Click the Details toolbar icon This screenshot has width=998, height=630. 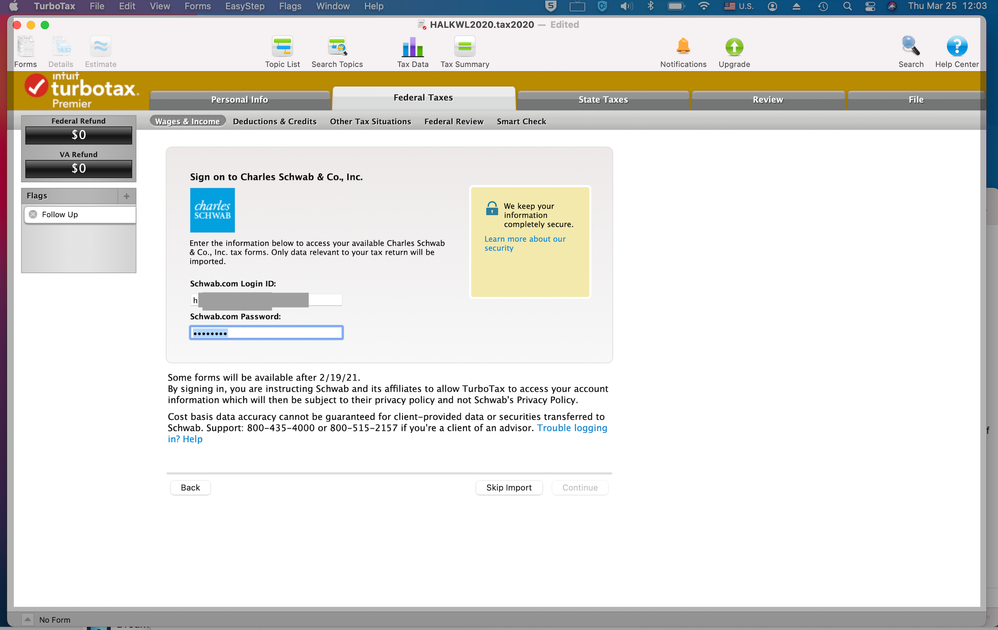60,52
